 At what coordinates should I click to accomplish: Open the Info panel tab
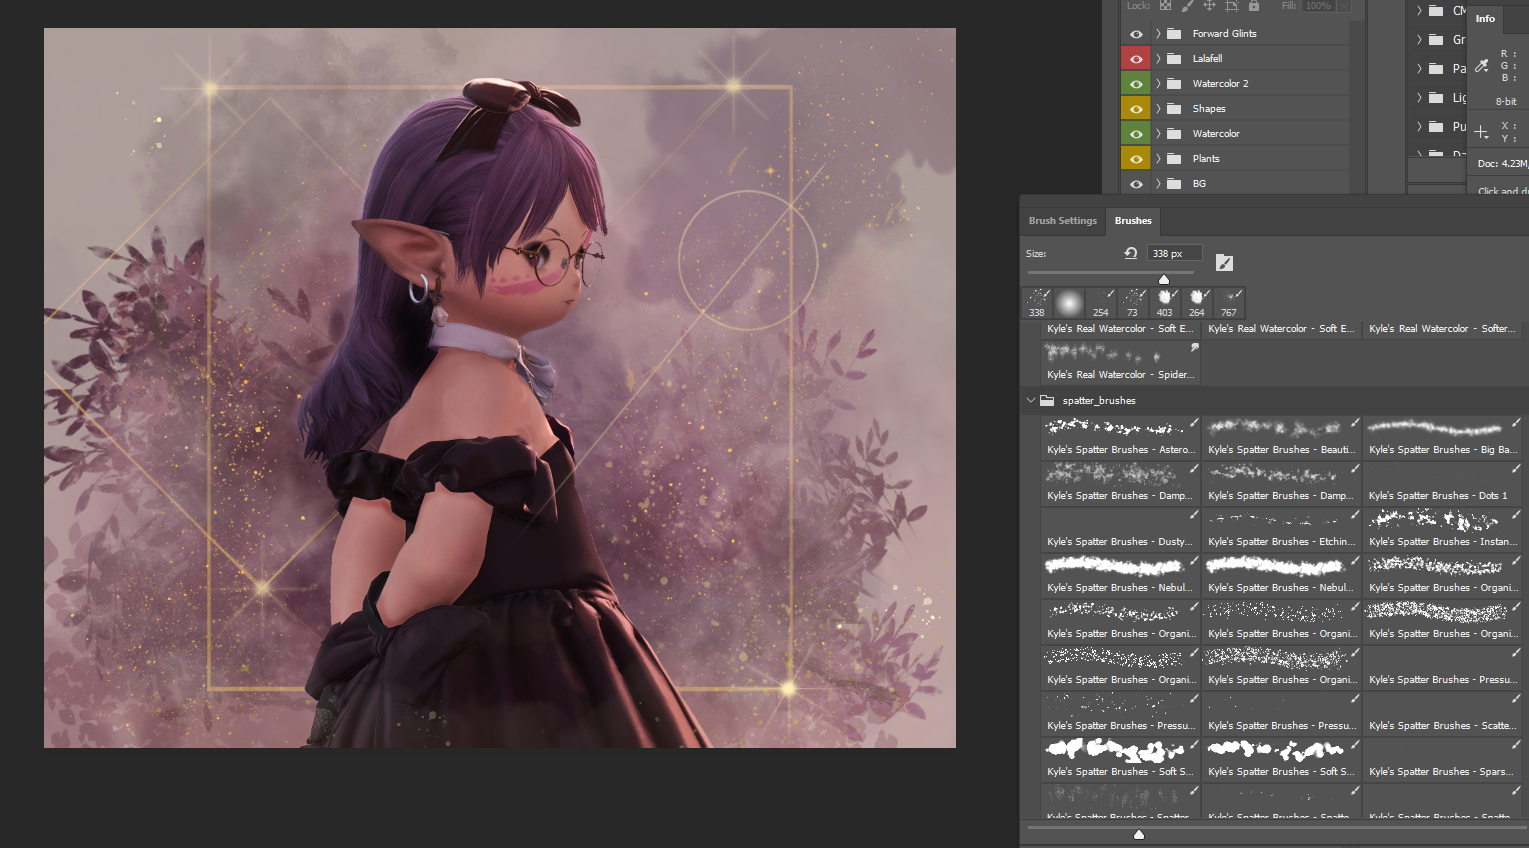click(1486, 19)
